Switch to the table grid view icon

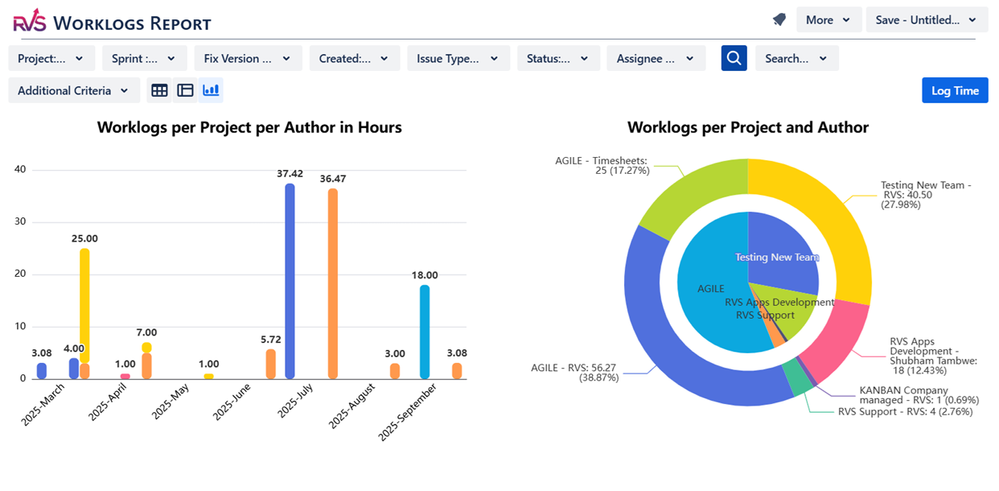160,91
